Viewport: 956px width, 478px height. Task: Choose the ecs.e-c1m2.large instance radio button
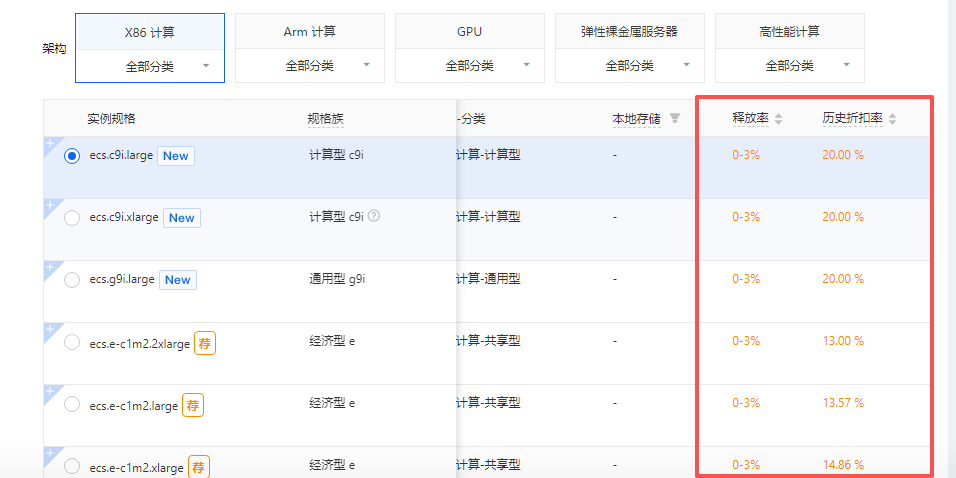72,405
